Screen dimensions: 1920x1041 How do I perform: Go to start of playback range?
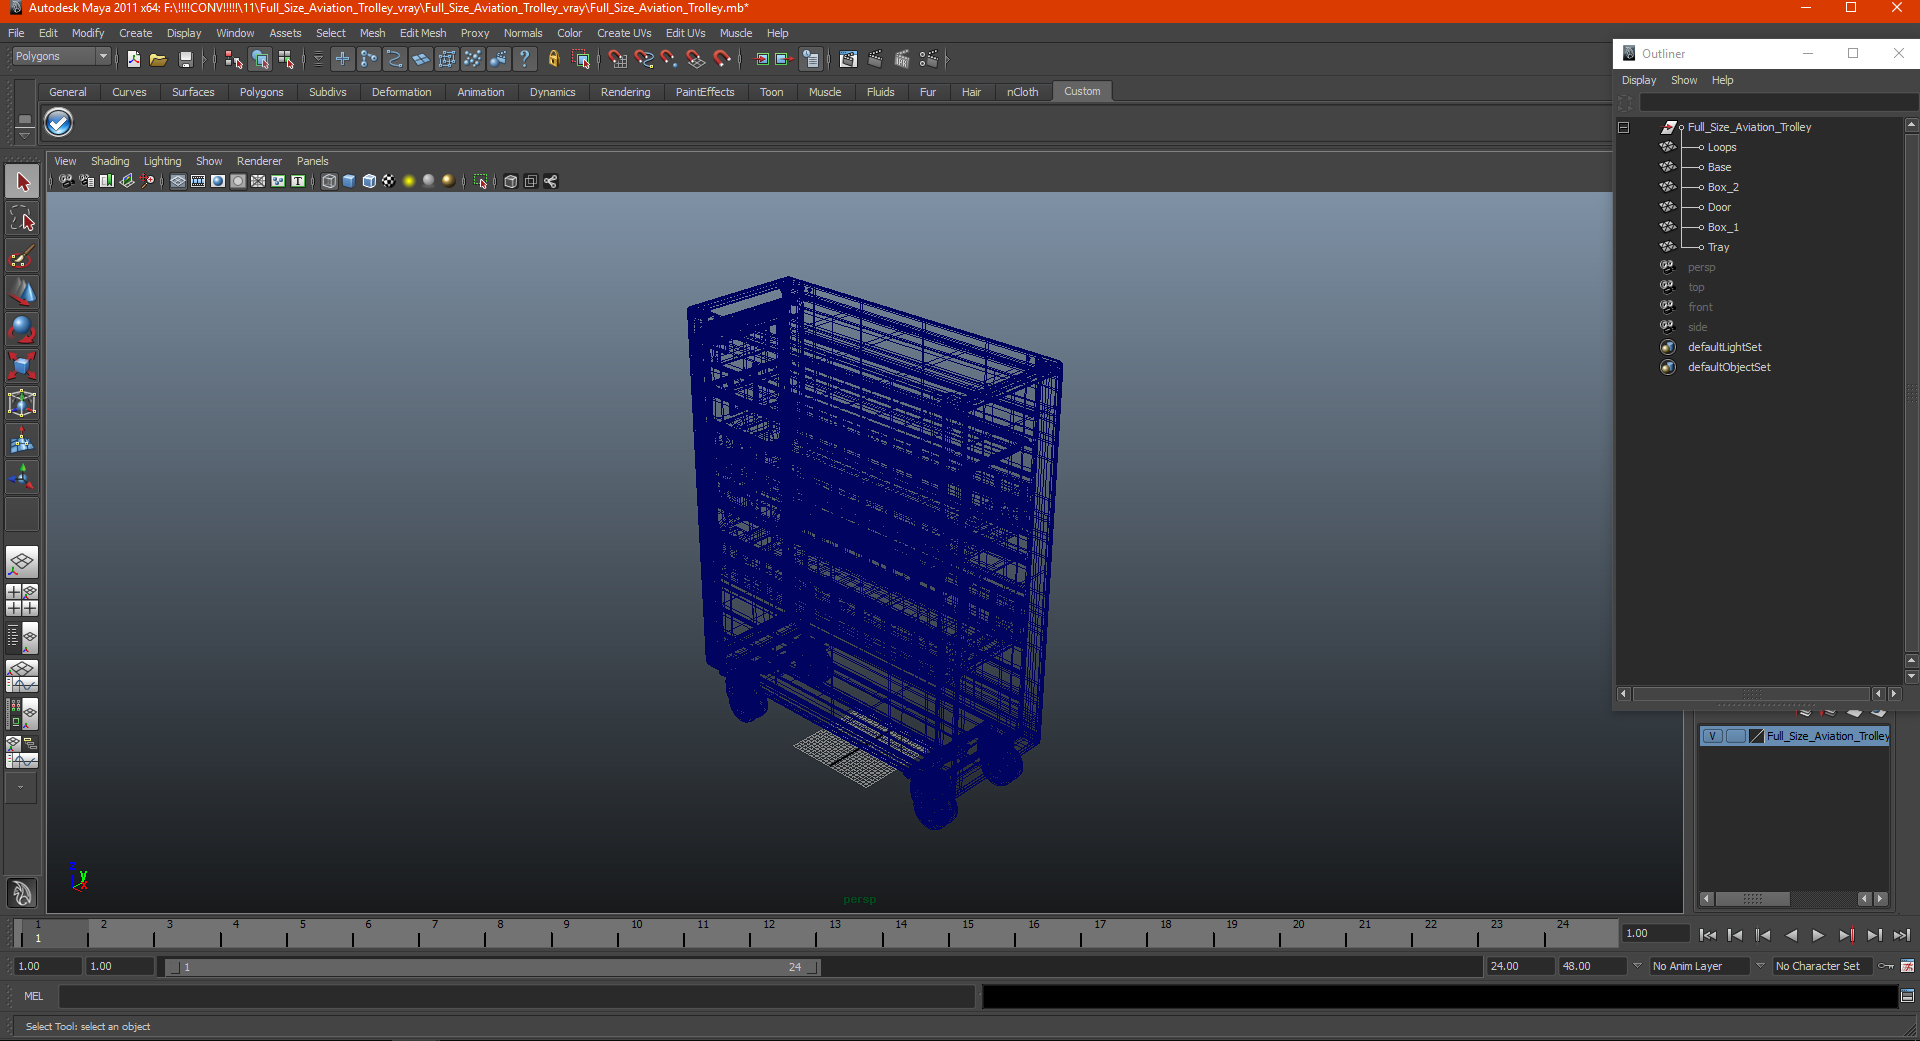[x=1707, y=935]
